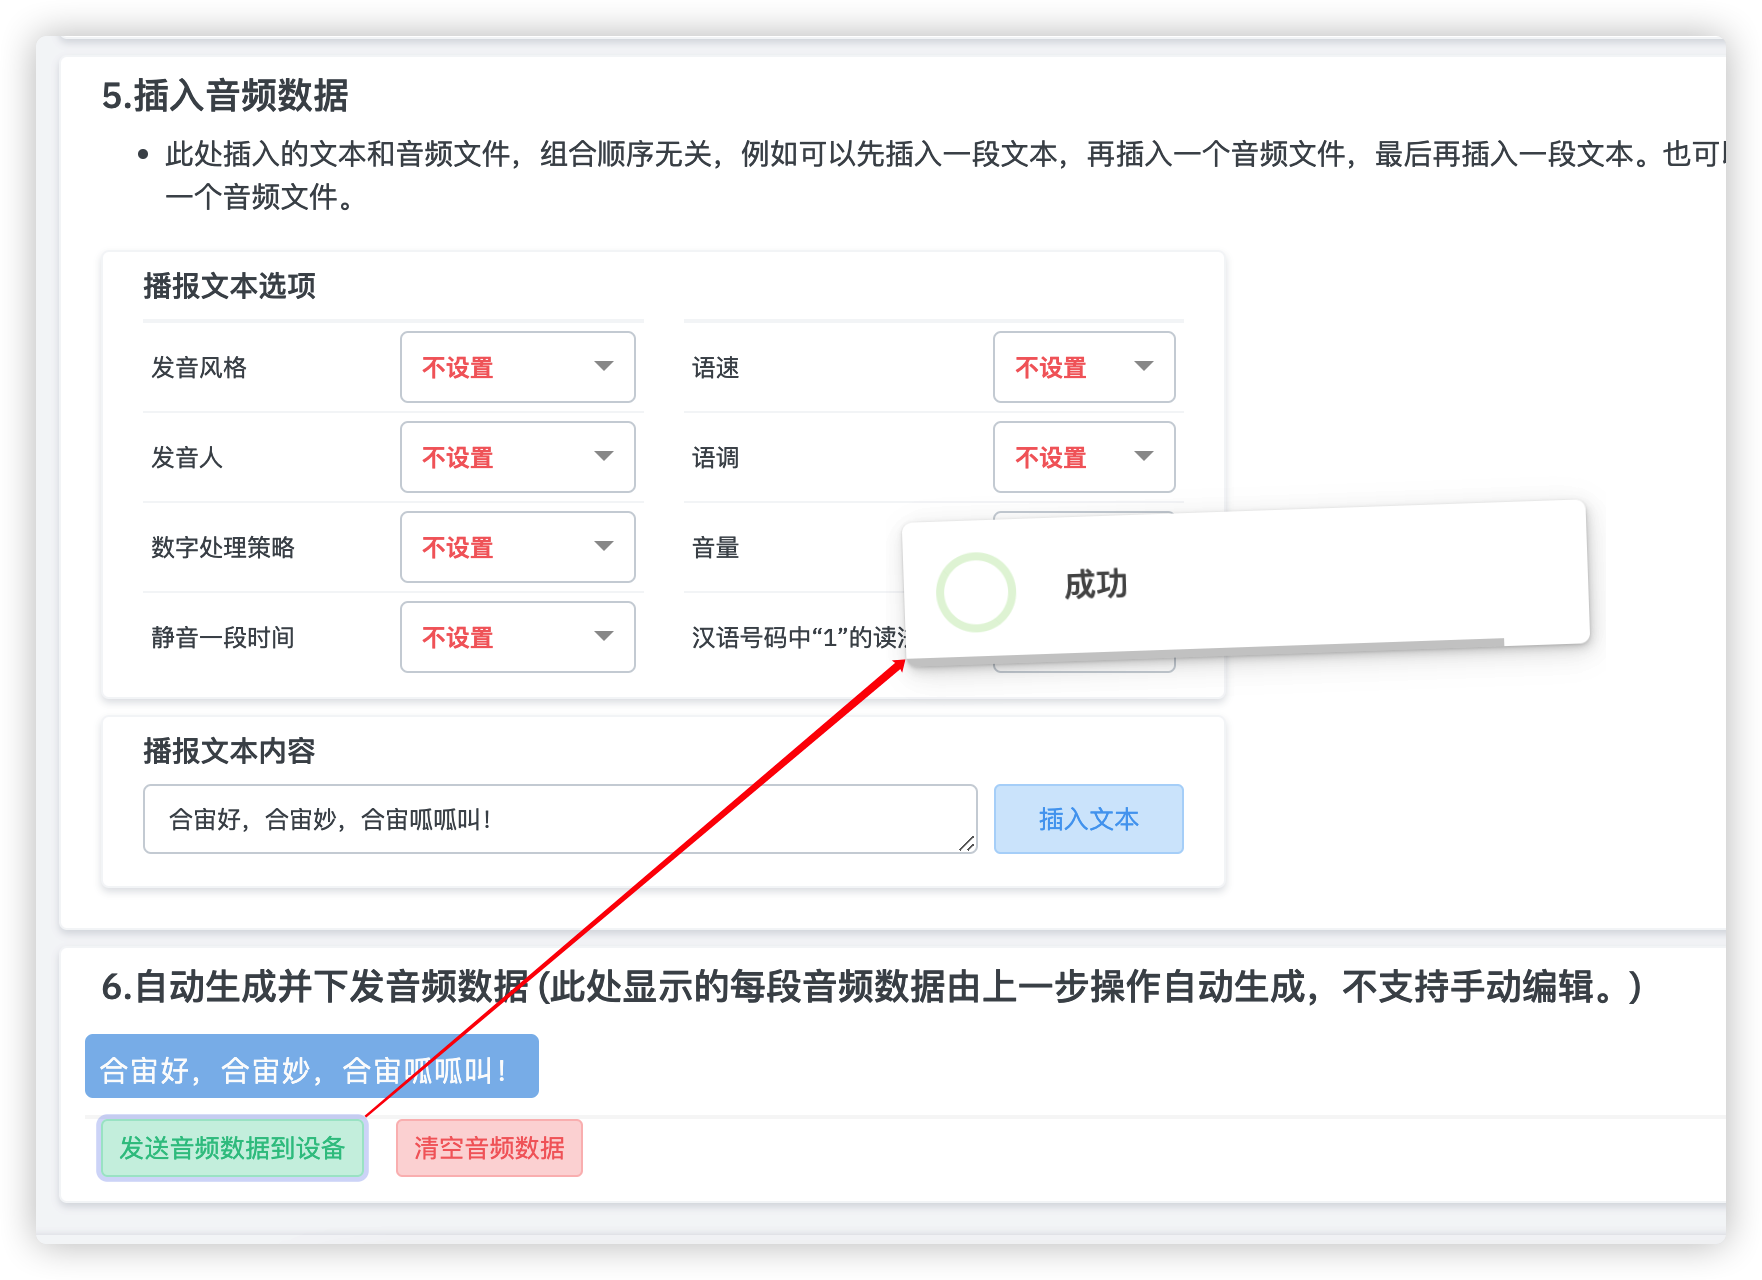Open the 语速 dropdown
Image resolution: width=1762 pixels, height=1280 pixels.
pos(1084,367)
